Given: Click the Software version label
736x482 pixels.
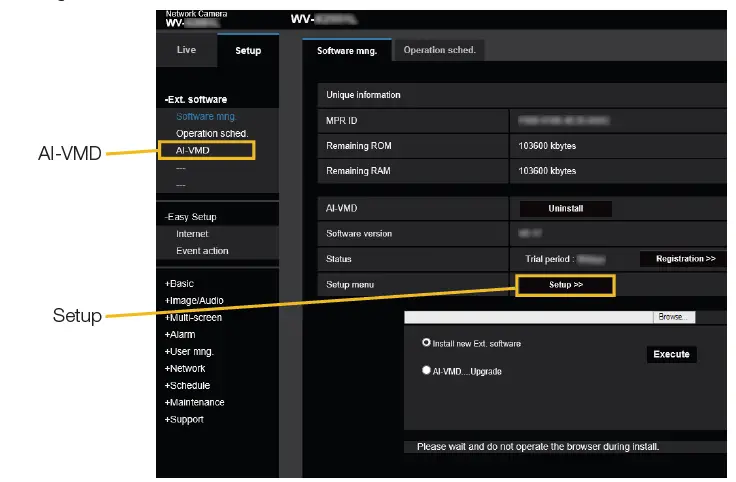Looking at the screenshot, I should [x=359, y=233].
